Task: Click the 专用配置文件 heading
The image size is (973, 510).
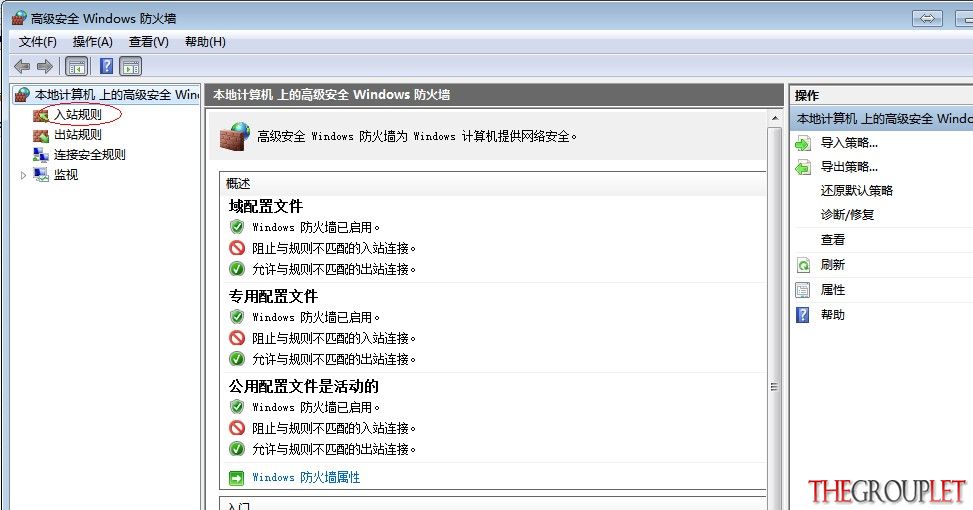Action: click(x=273, y=296)
